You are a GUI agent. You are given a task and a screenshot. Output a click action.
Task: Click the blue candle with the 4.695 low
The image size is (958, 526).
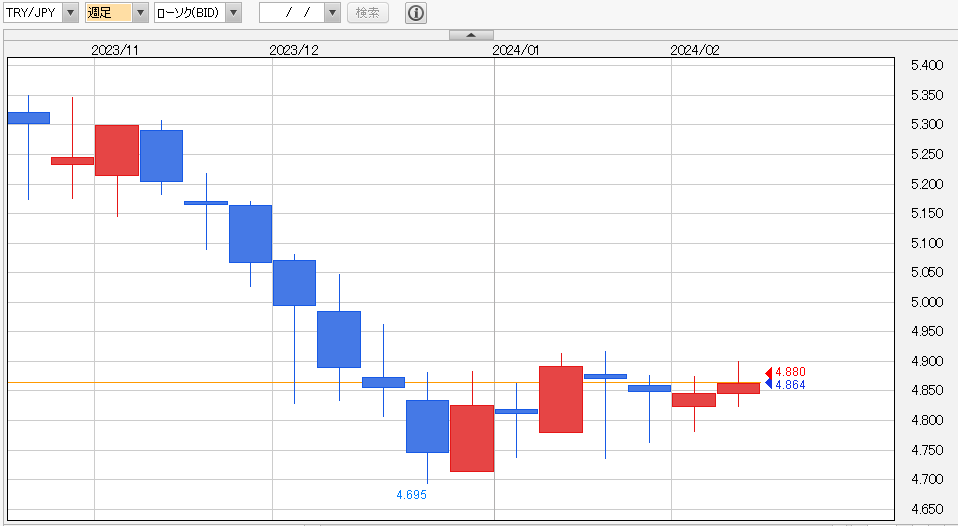tap(427, 426)
